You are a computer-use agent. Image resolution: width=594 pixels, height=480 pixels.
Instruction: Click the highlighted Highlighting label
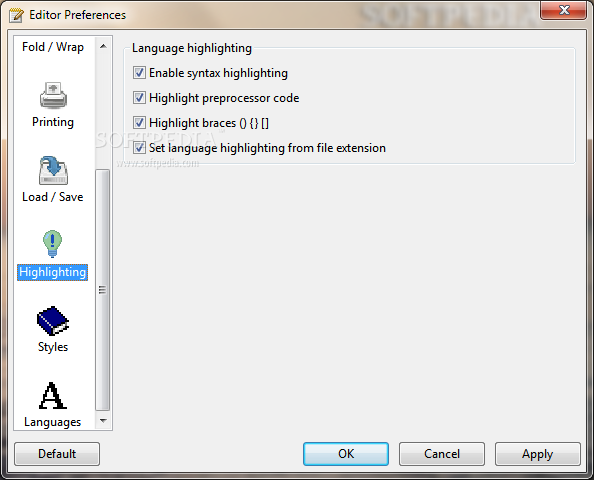point(52,272)
